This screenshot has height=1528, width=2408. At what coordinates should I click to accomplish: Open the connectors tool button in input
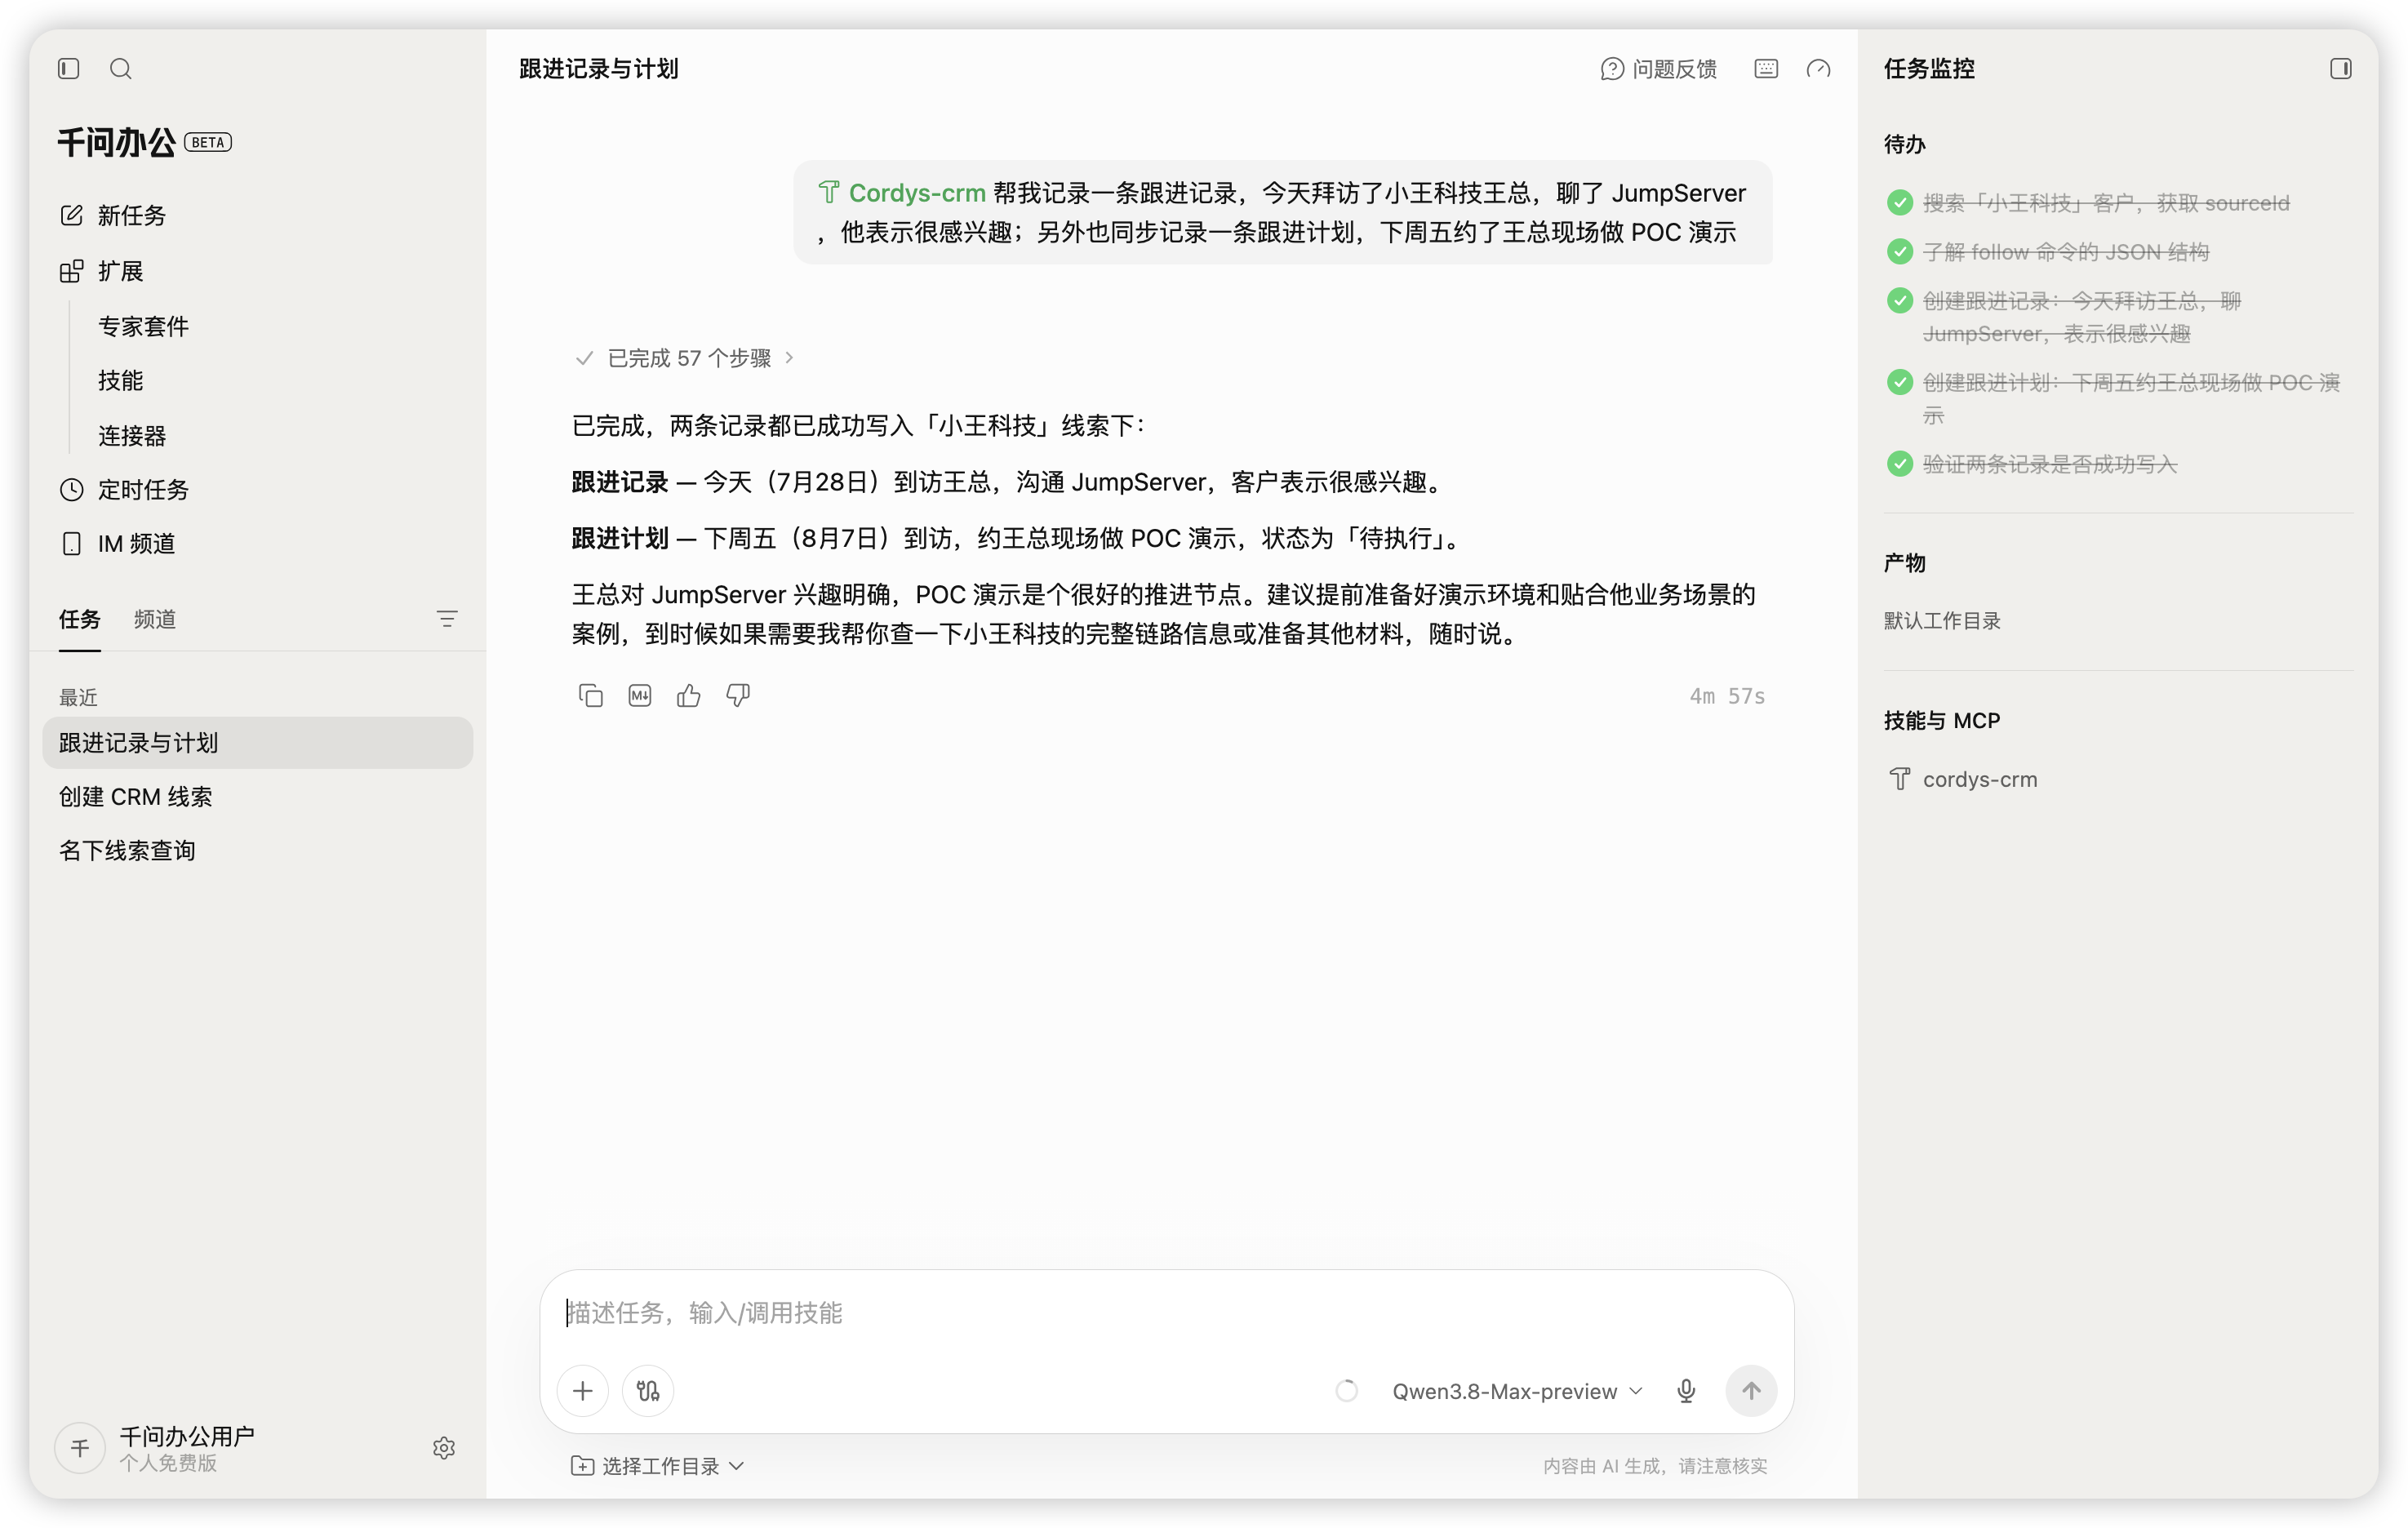pyautogui.click(x=648, y=1390)
